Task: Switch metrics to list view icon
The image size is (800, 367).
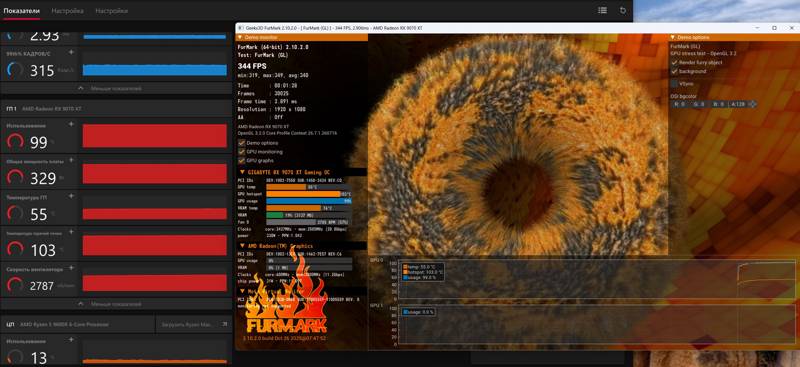Action: [602, 10]
